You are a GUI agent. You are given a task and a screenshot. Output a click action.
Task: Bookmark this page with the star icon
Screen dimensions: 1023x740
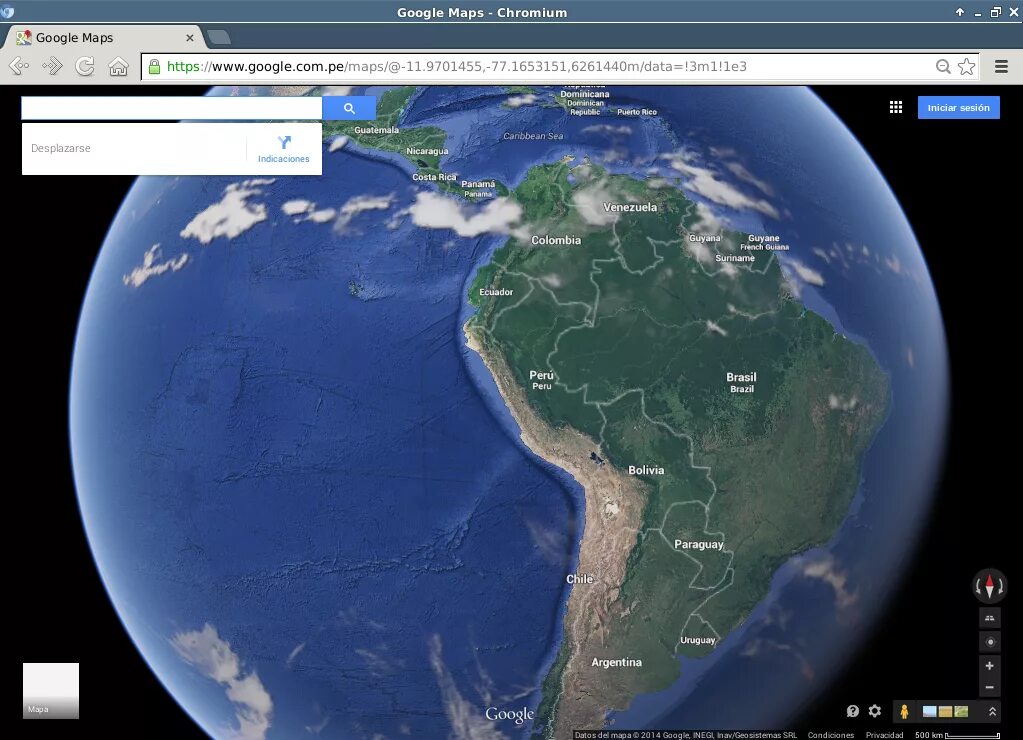[x=966, y=66]
